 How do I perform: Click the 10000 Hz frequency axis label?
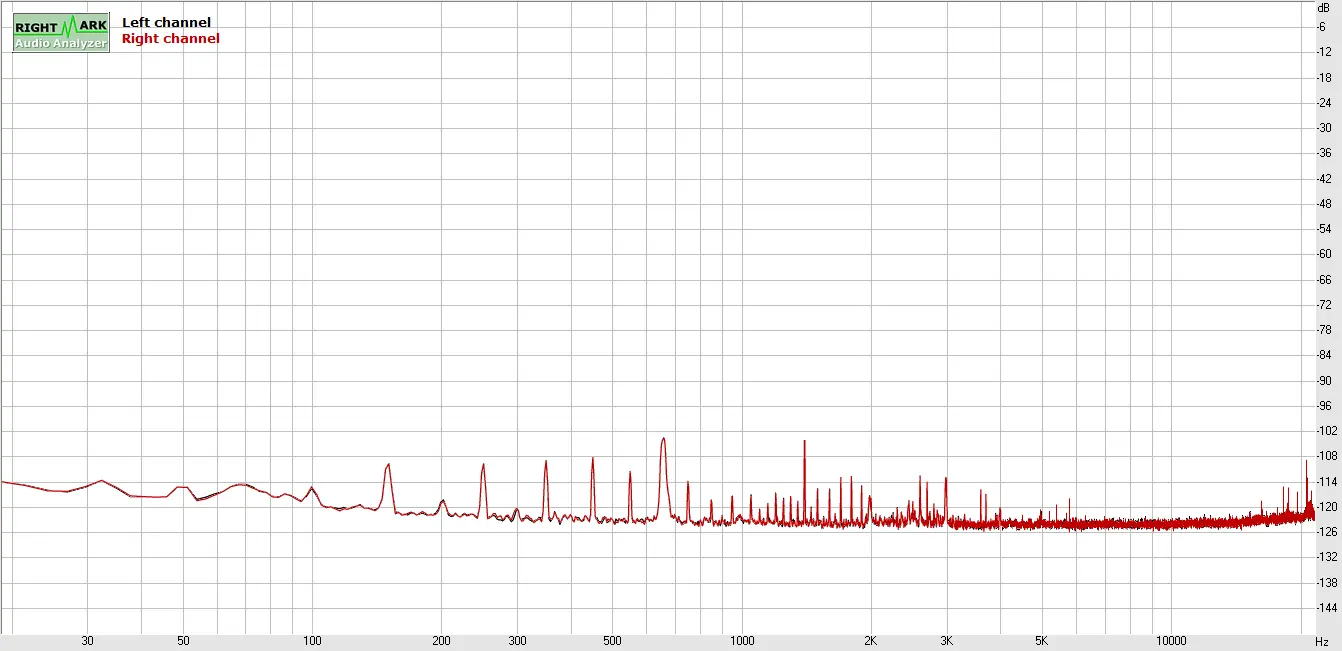coord(1171,641)
